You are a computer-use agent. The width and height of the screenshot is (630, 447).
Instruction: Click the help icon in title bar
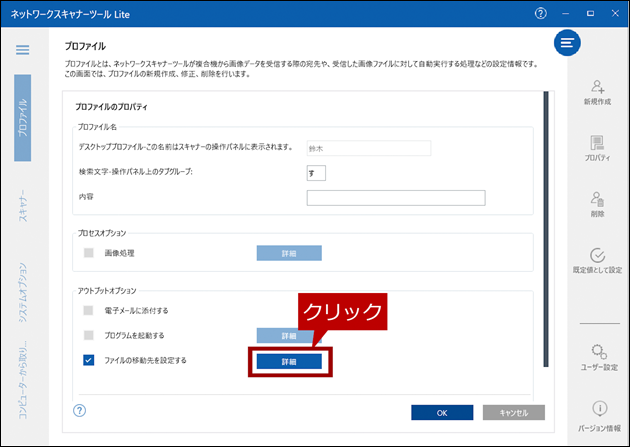click(x=541, y=13)
